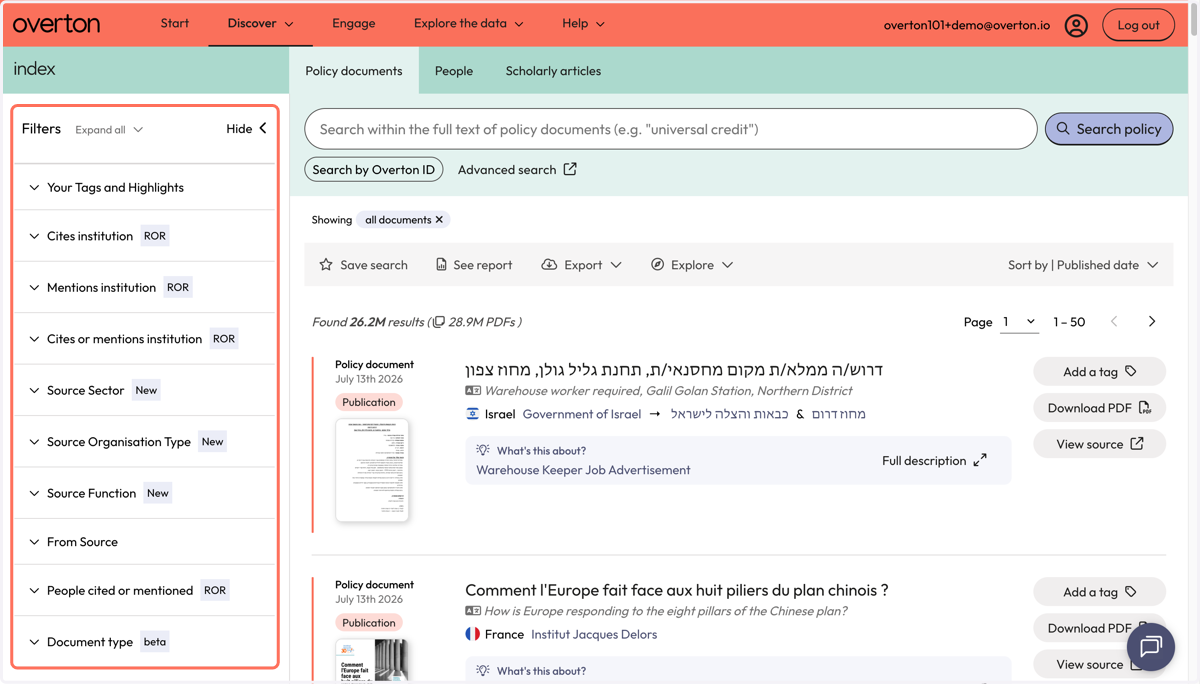
Task: Expand People cited or mentioned filter
Action: 144,591
